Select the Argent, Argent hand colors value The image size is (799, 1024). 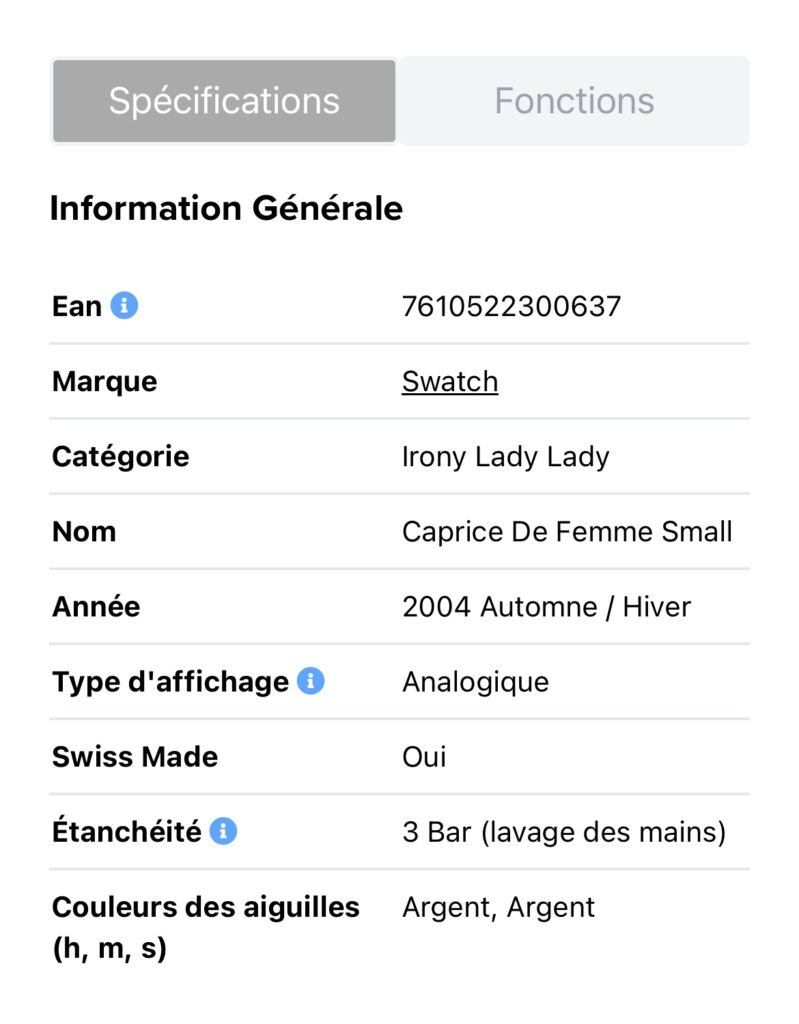coord(498,907)
